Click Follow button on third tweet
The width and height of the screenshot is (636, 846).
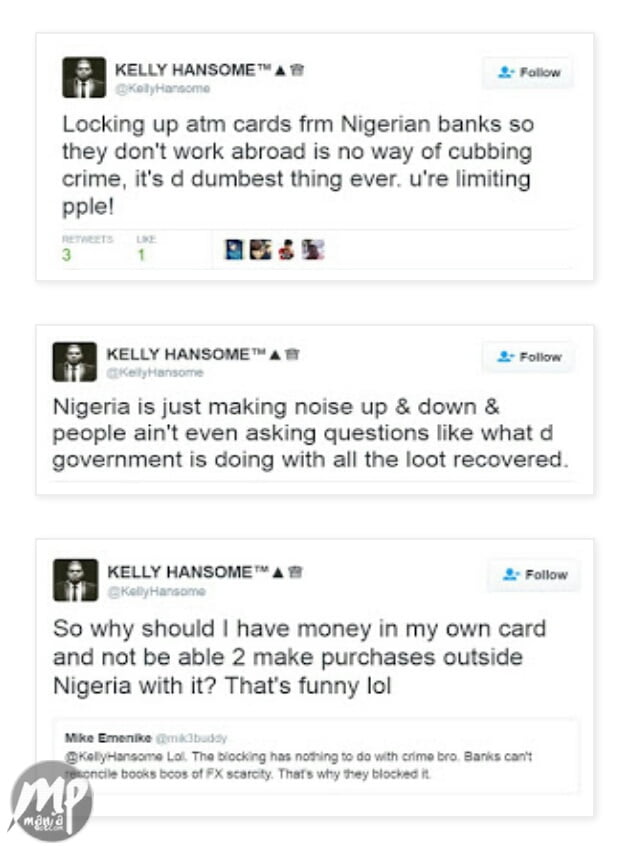[x=535, y=575]
